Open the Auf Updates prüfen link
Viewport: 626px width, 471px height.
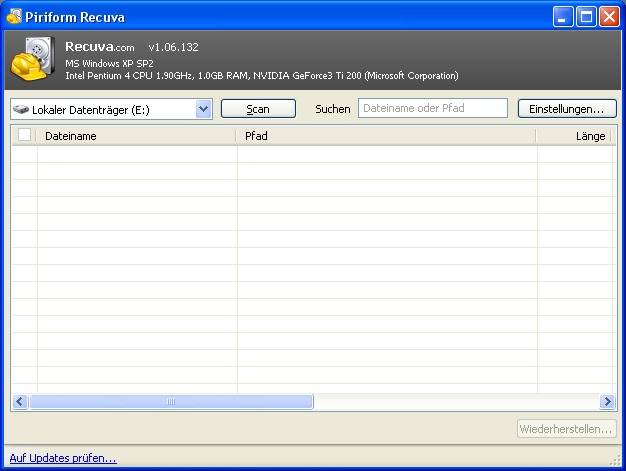[63, 458]
